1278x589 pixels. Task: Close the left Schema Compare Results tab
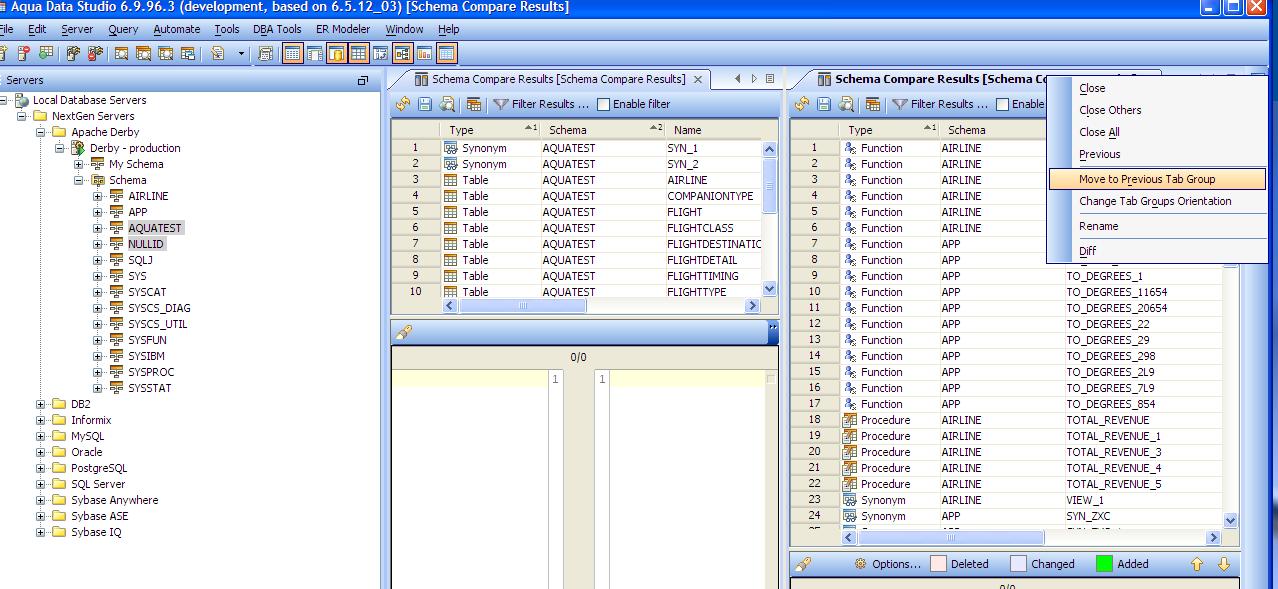pos(698,79)
